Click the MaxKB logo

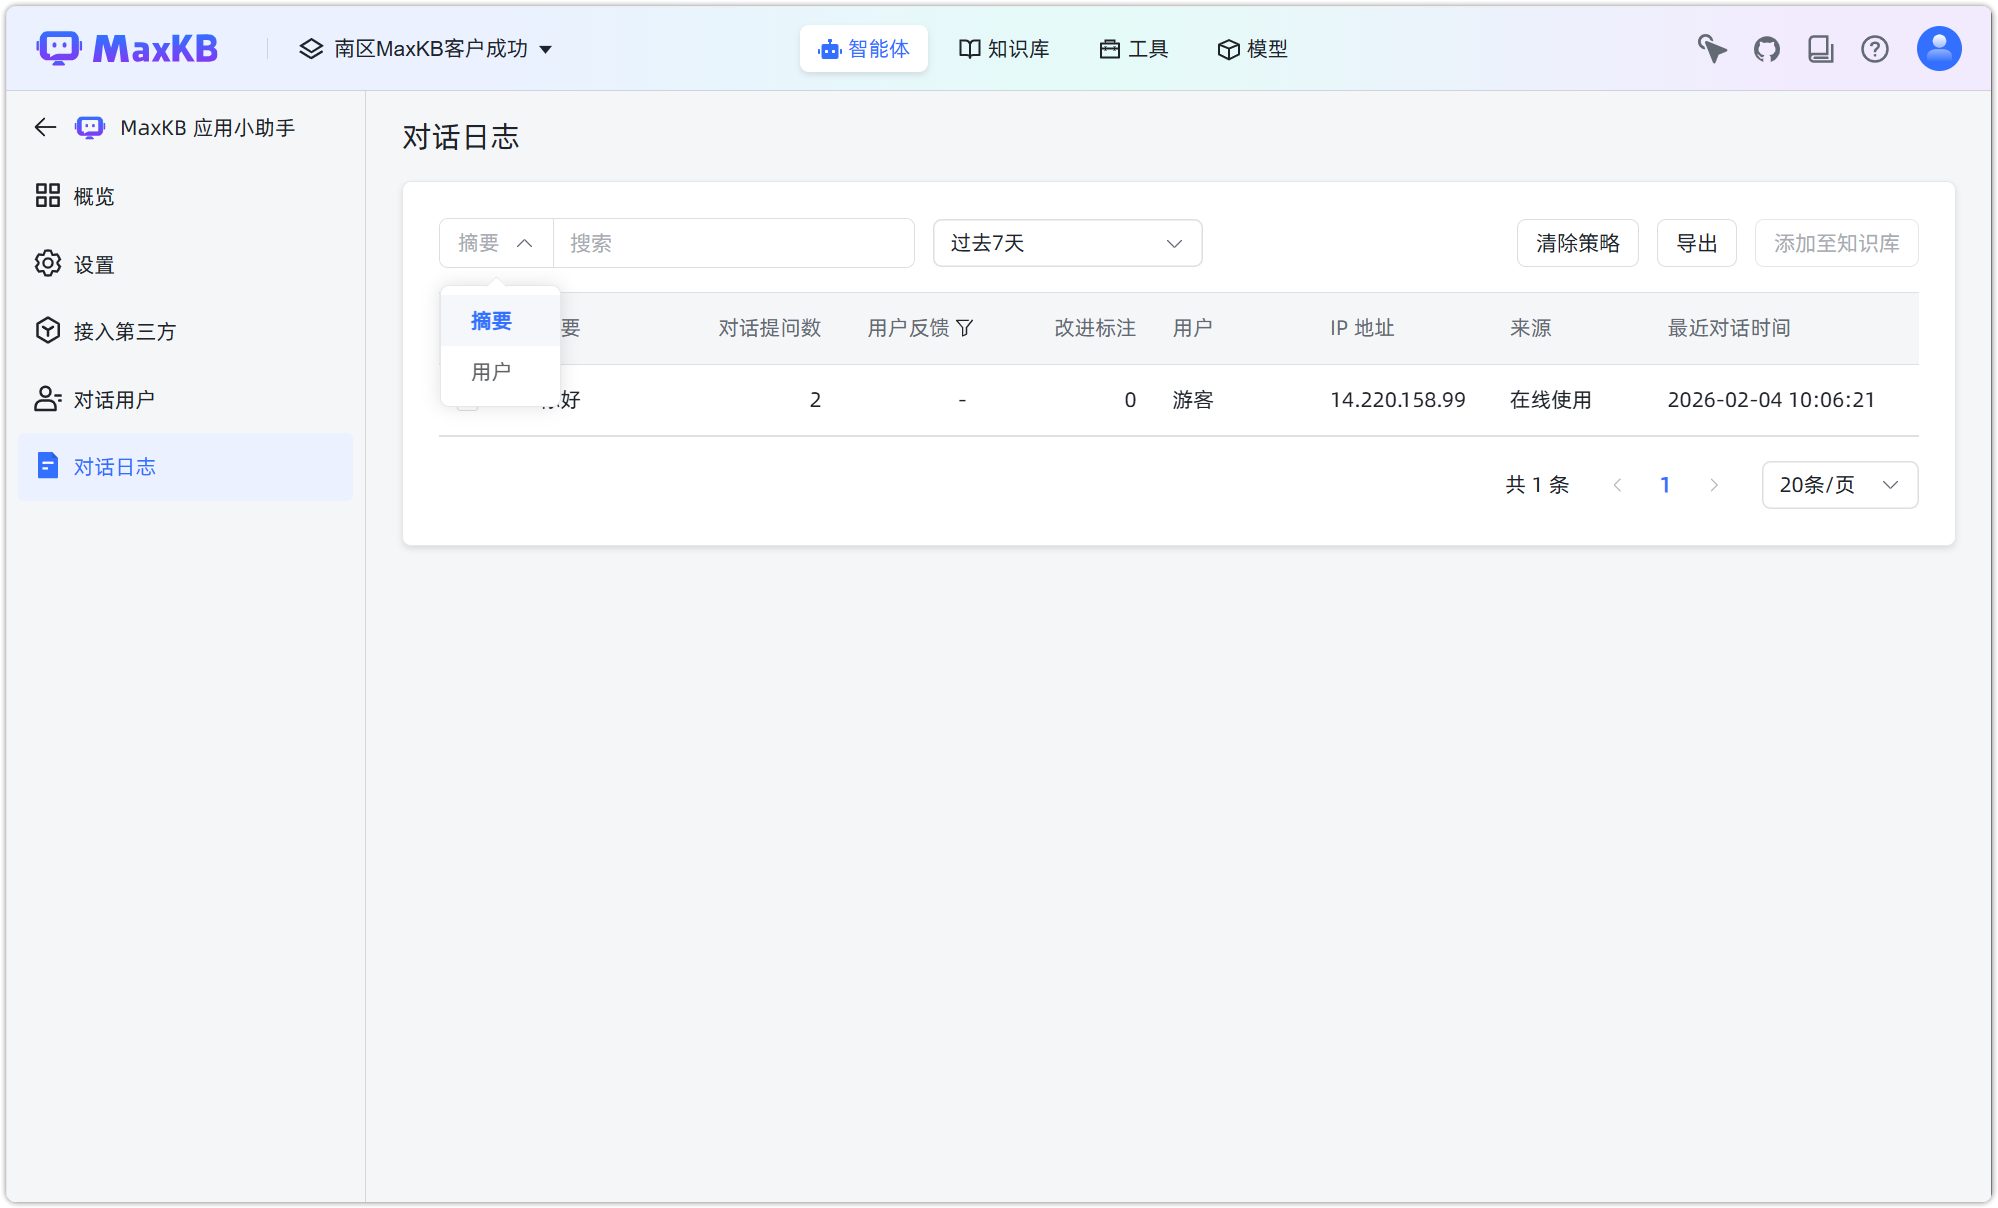pos(128,47)
